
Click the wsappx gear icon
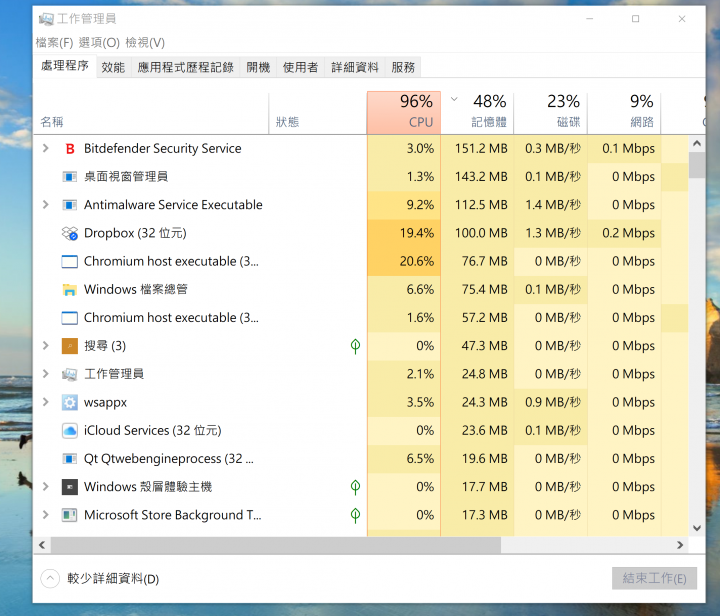coord(69,403)
